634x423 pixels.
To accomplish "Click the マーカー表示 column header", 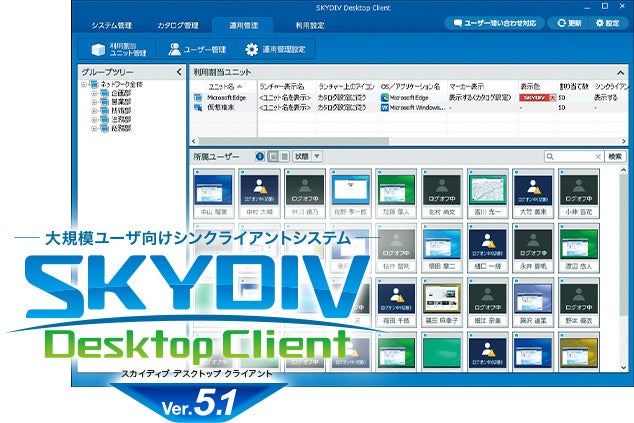I will tap(482, 87).
